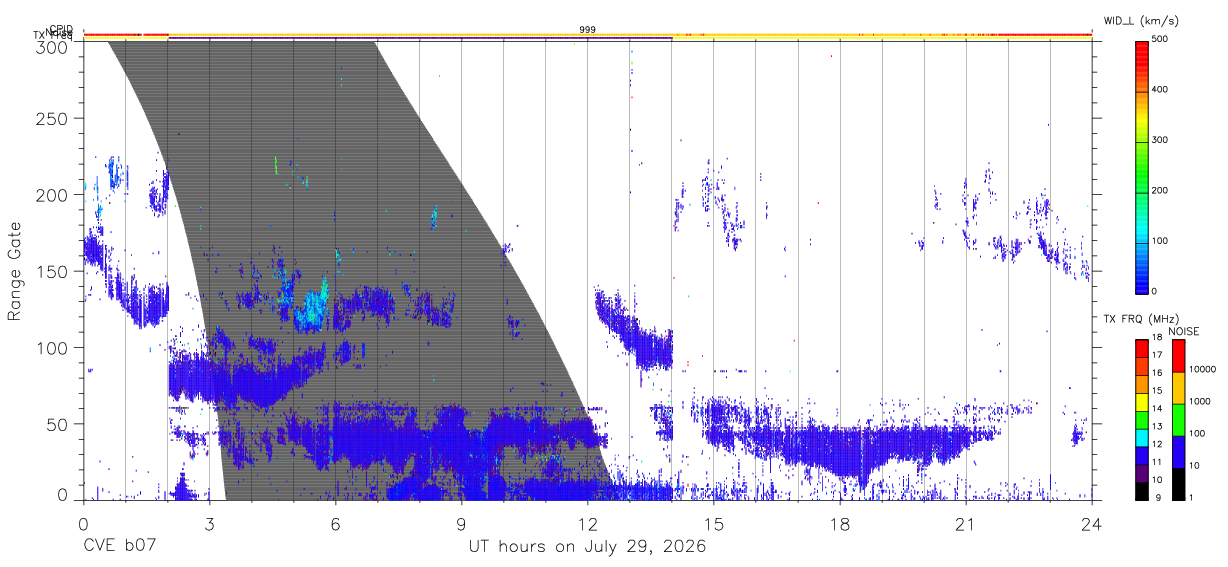1228x567 pixels.
Task: Click the y-axis tick label '200'
Action: [x=53, y=195]
